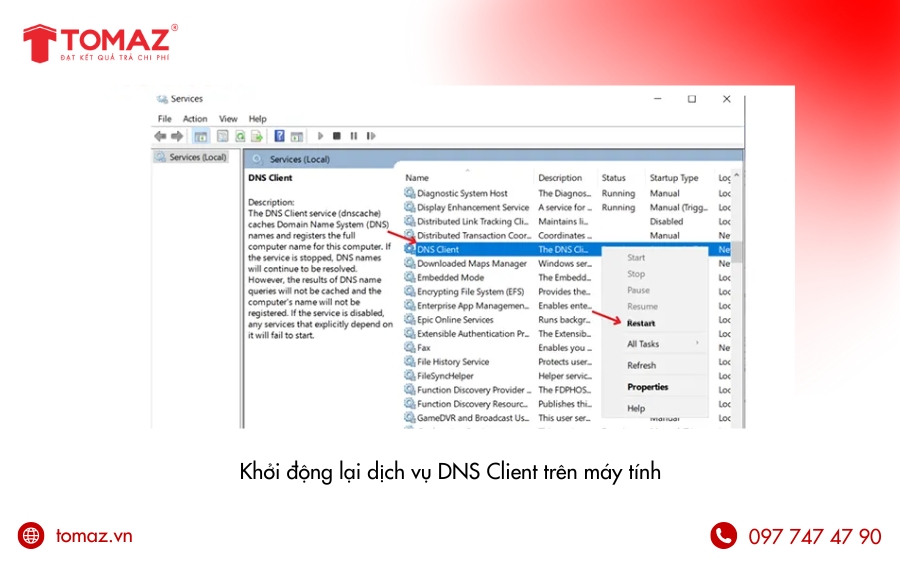Sort by the Description column header
The height and width of the screenshot is (563, 900).
(x=560, y=178)
